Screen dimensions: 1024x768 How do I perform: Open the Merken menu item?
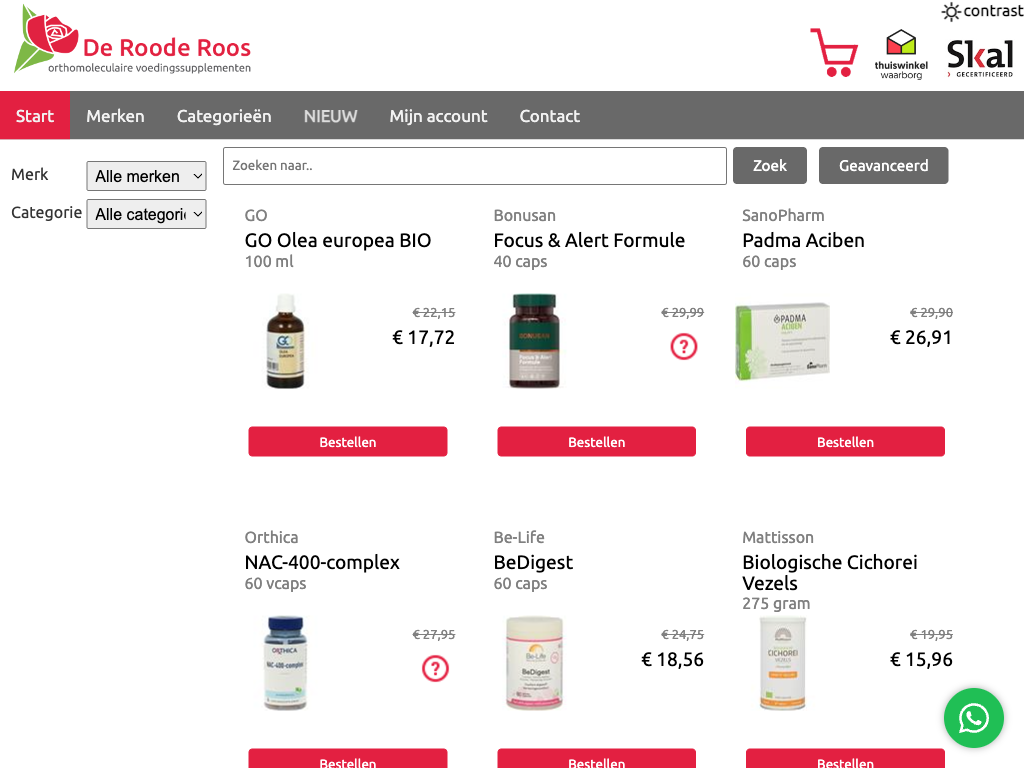(115, 116)
